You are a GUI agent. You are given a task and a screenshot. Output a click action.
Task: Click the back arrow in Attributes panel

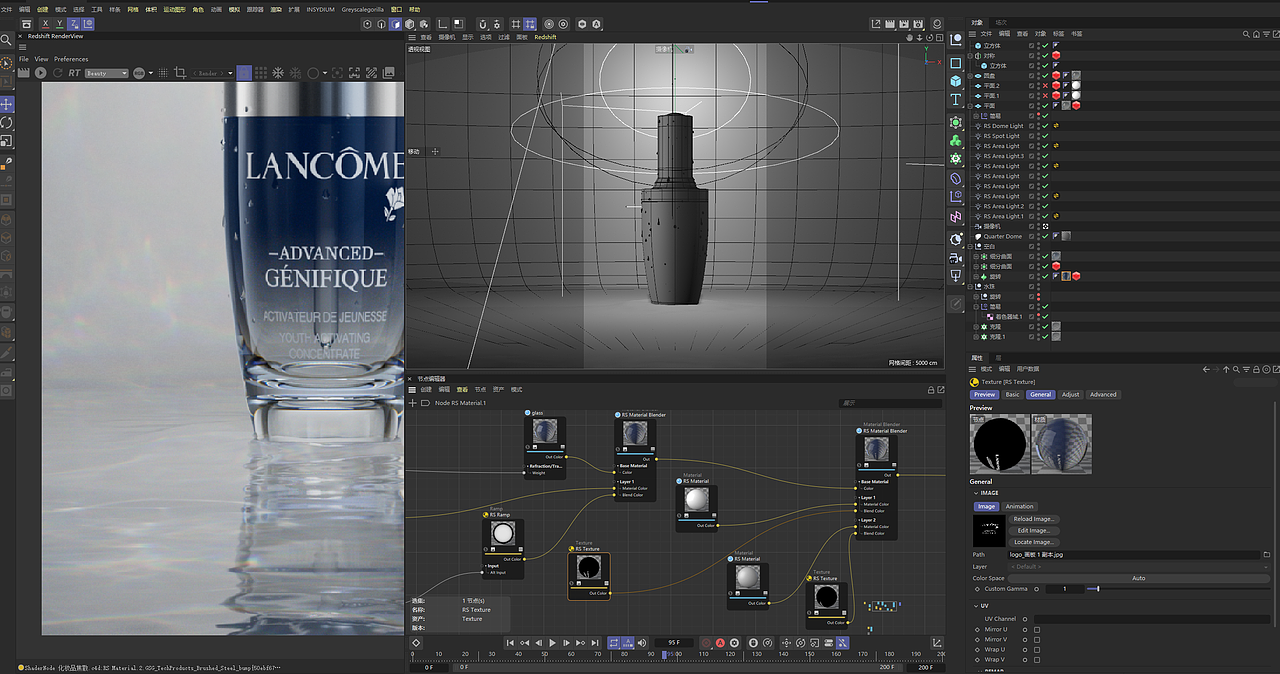pos(1206,369)
